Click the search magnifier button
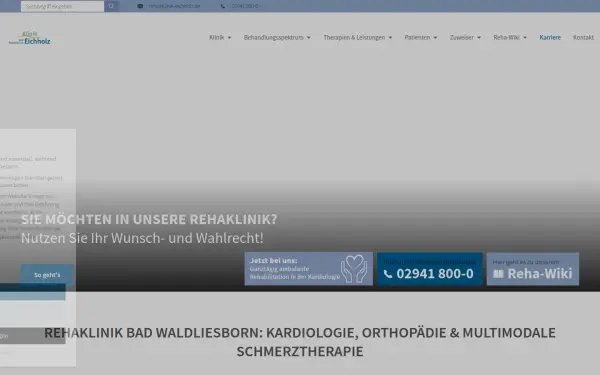 [x=111, y=6]
